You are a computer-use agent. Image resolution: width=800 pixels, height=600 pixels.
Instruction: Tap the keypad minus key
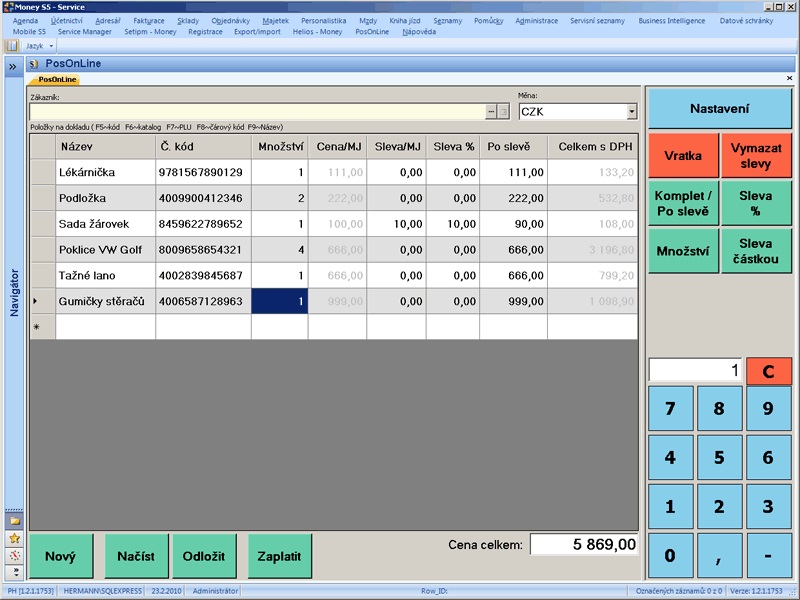(x=768, y=555)
